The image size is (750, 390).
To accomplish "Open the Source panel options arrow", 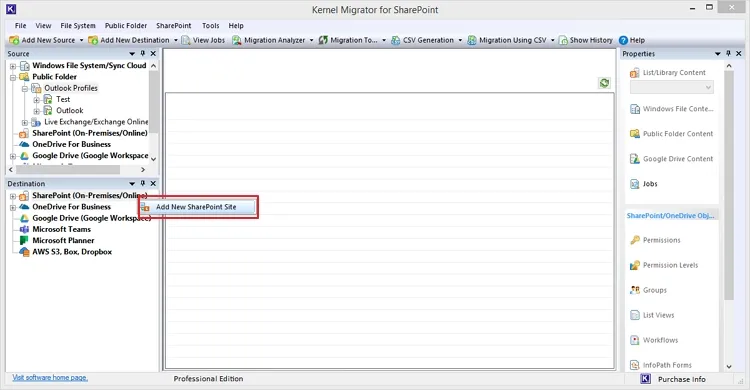I will click(132, 54).
